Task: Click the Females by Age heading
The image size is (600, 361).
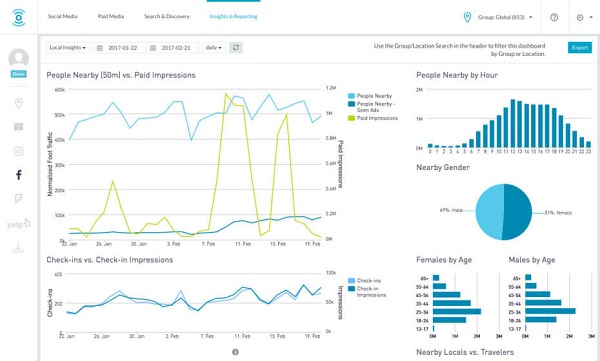Action: tap(444, 260)
